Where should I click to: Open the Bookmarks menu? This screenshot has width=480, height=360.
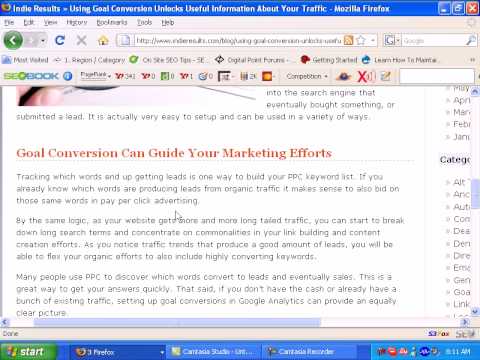coord(112,22)
